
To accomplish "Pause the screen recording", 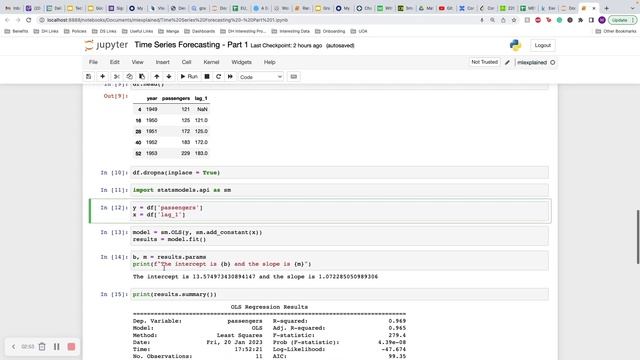I will (x=57, y=347).
